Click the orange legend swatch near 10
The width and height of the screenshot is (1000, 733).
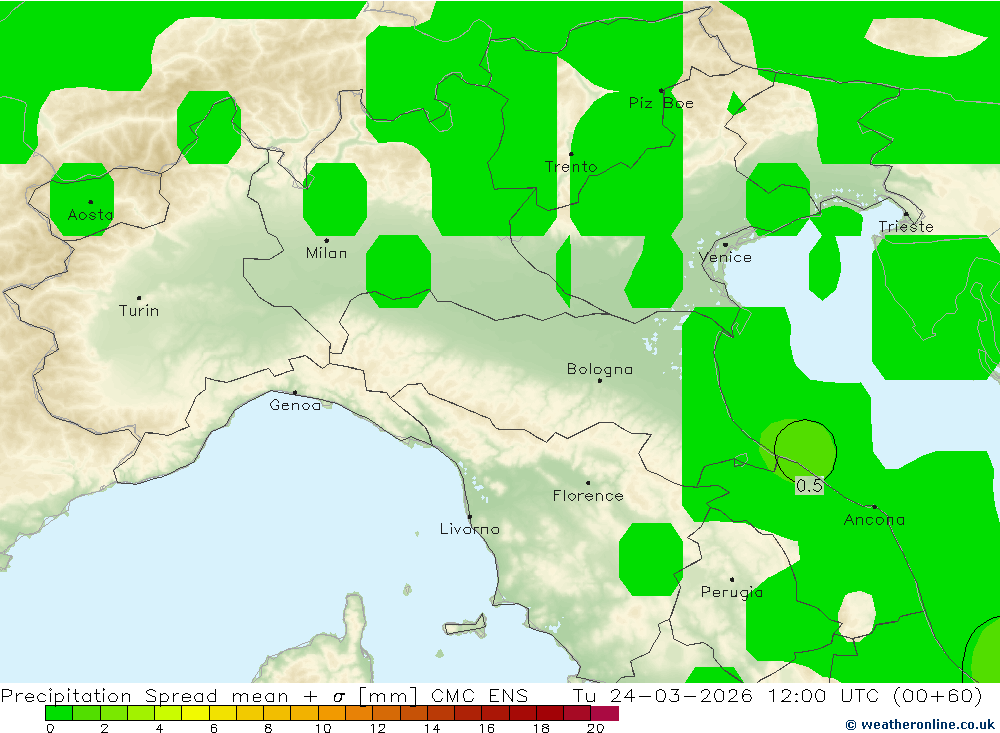tap(332, 713)
